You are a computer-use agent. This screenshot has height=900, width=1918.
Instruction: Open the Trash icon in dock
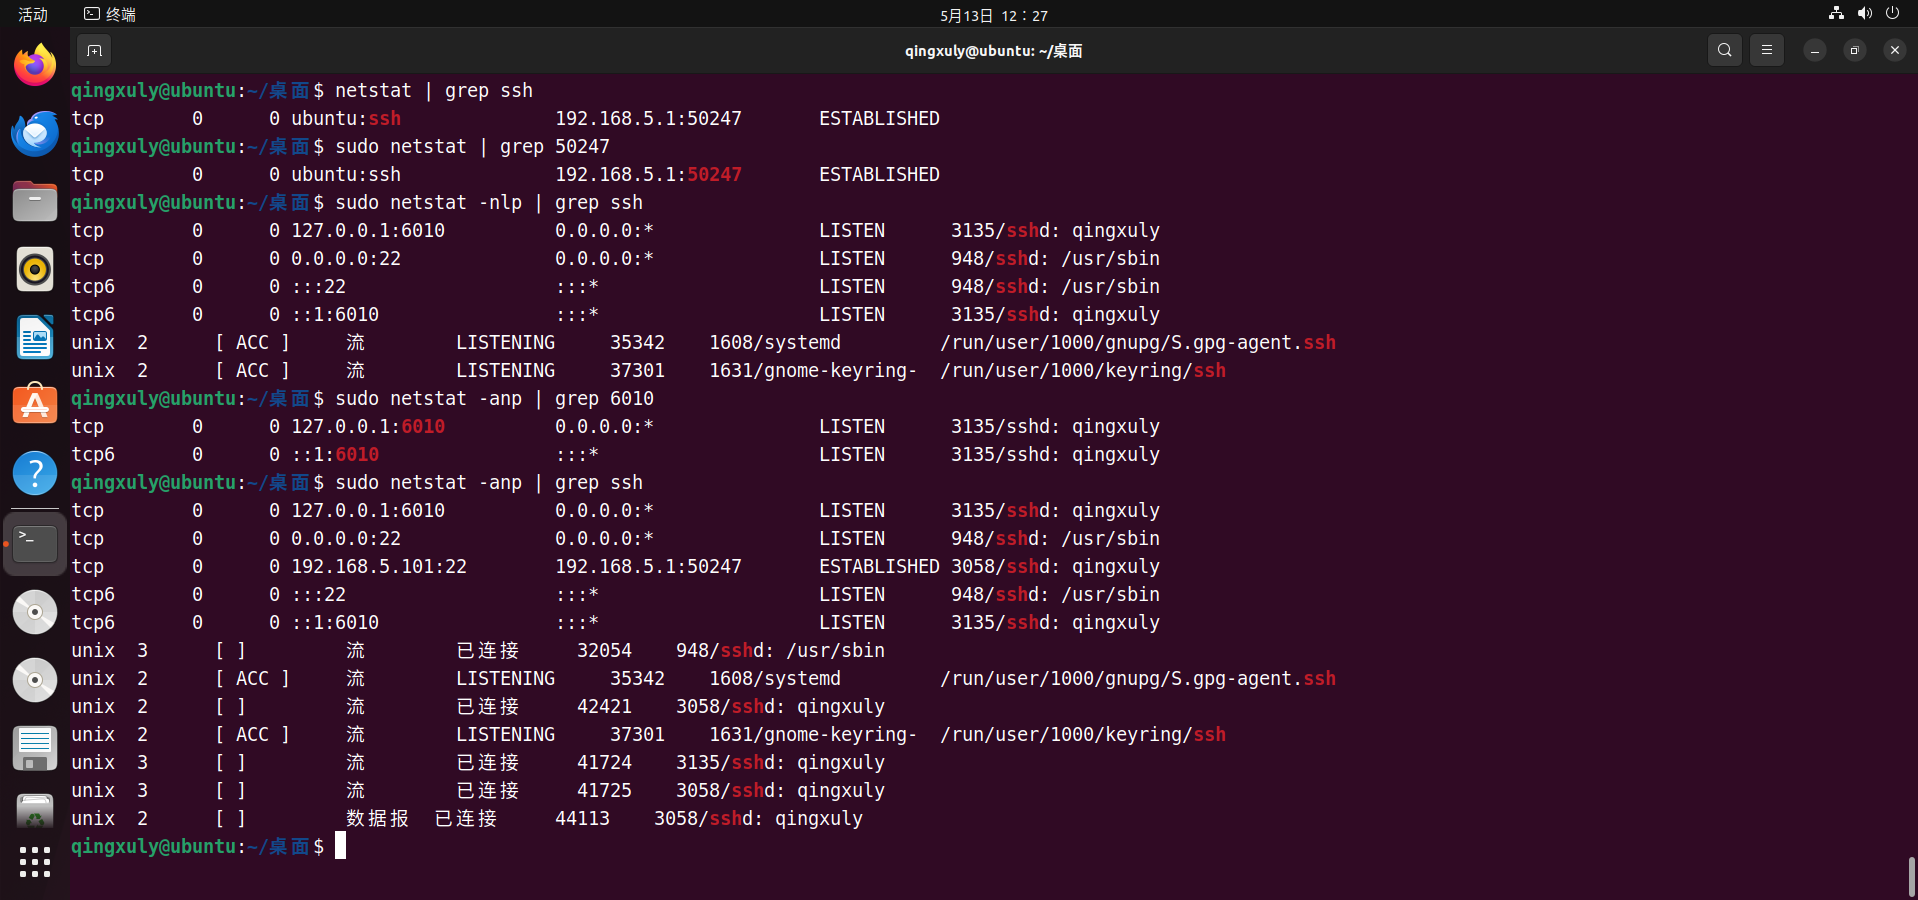[x=35, y=812]
